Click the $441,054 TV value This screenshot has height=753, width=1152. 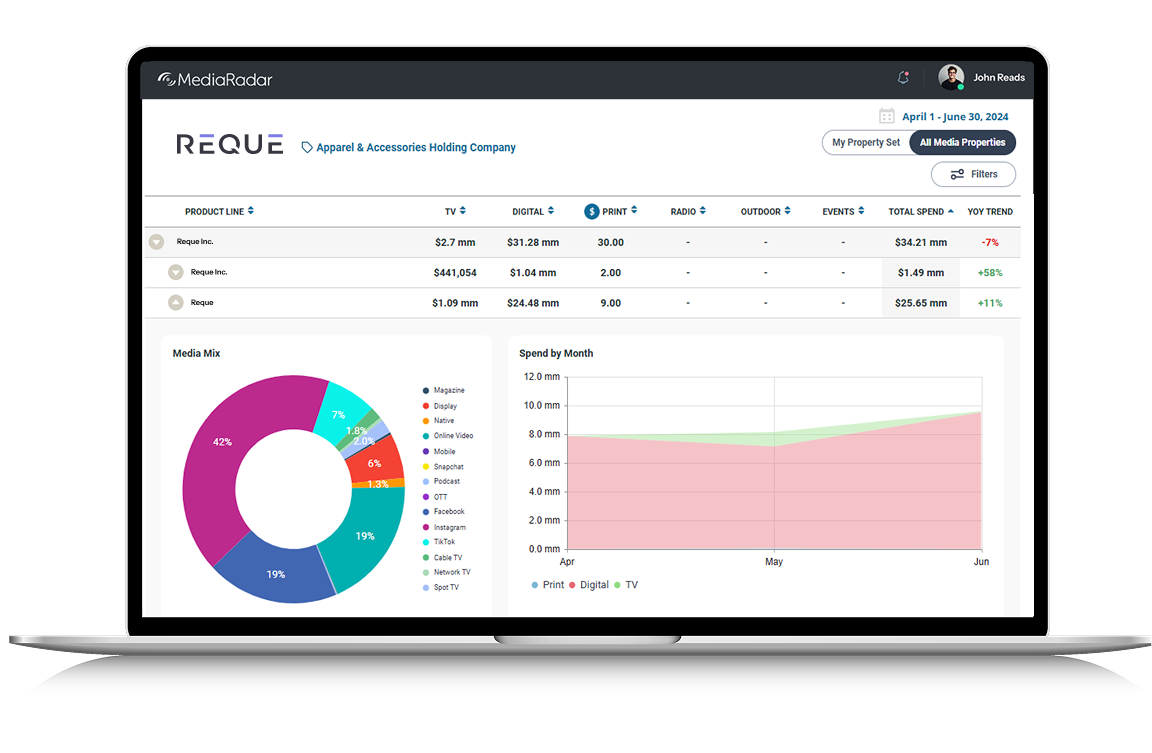[455, 273]
